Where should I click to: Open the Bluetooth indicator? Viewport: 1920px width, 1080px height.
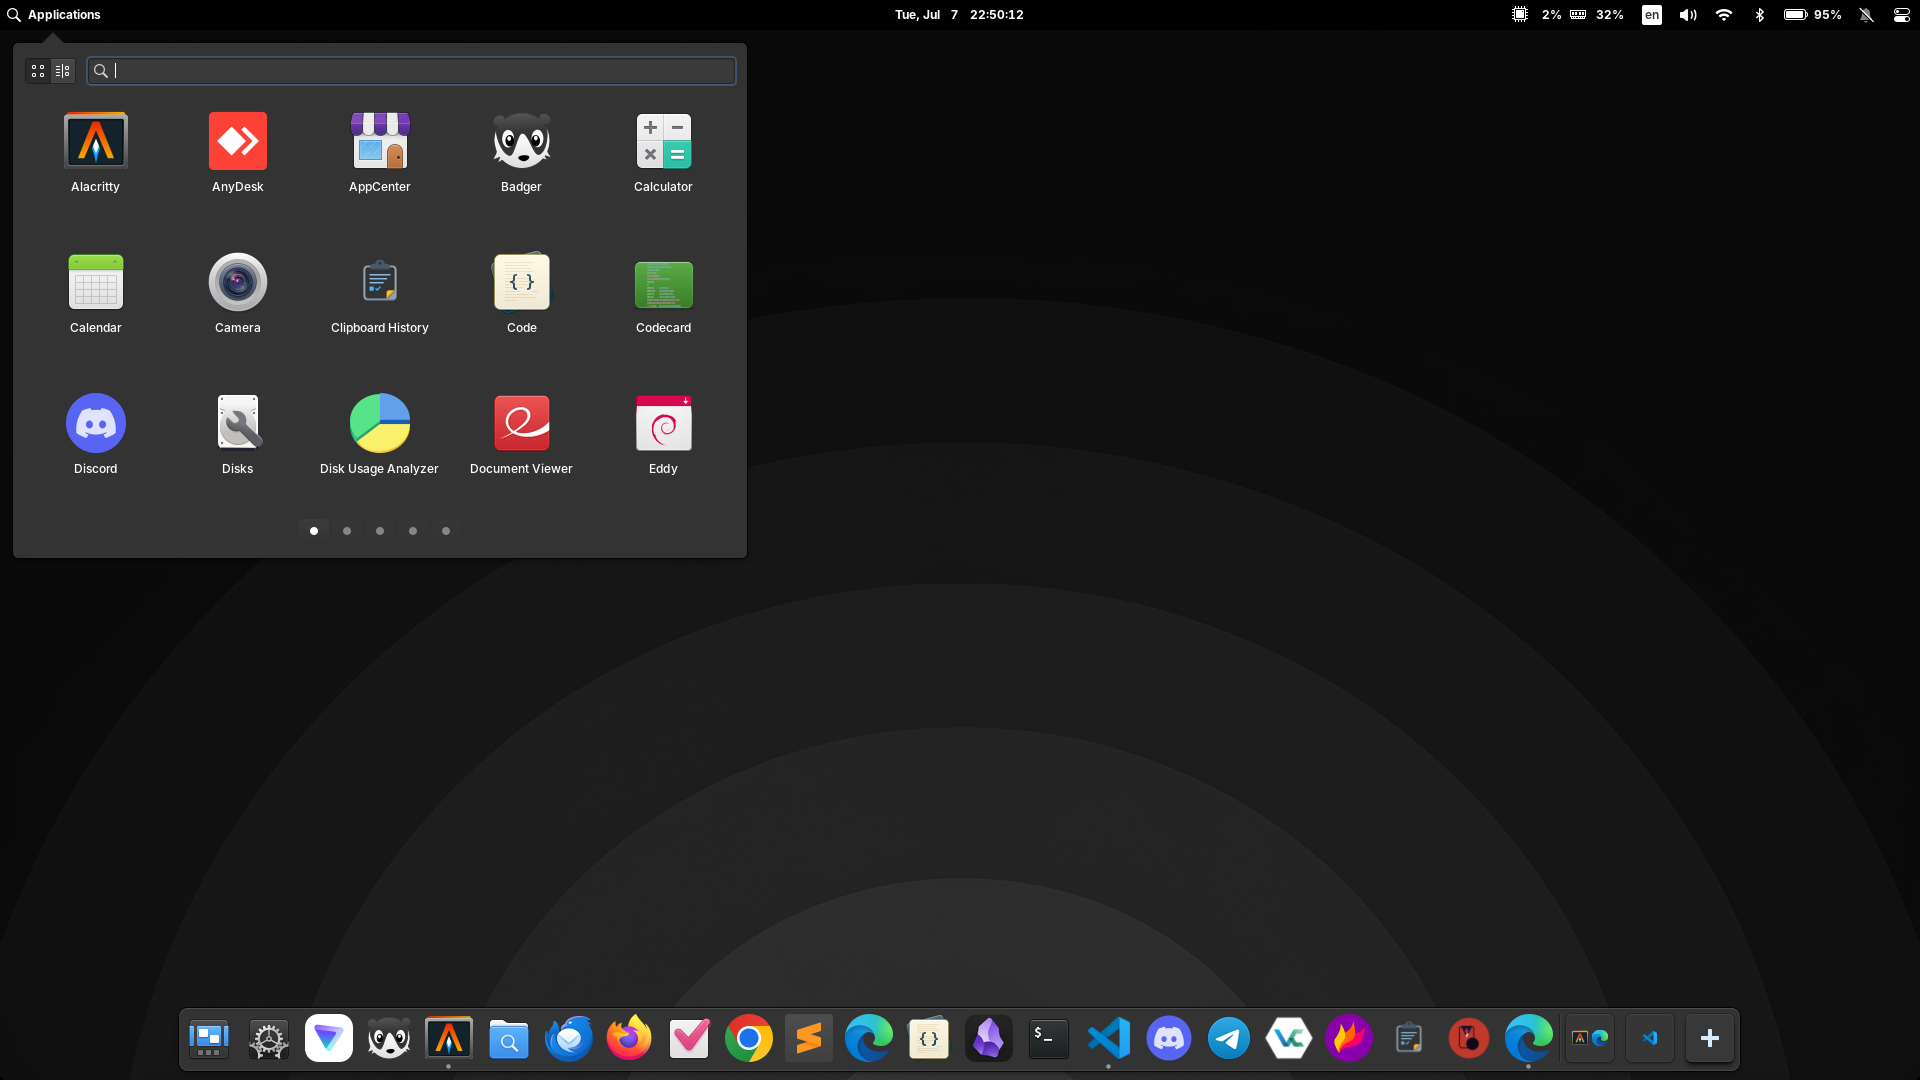[1760, 15]
